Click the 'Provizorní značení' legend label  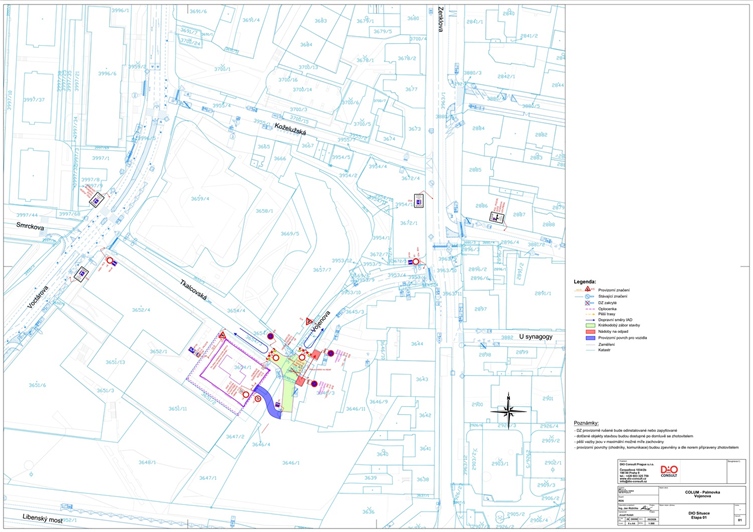pos(614,290)
